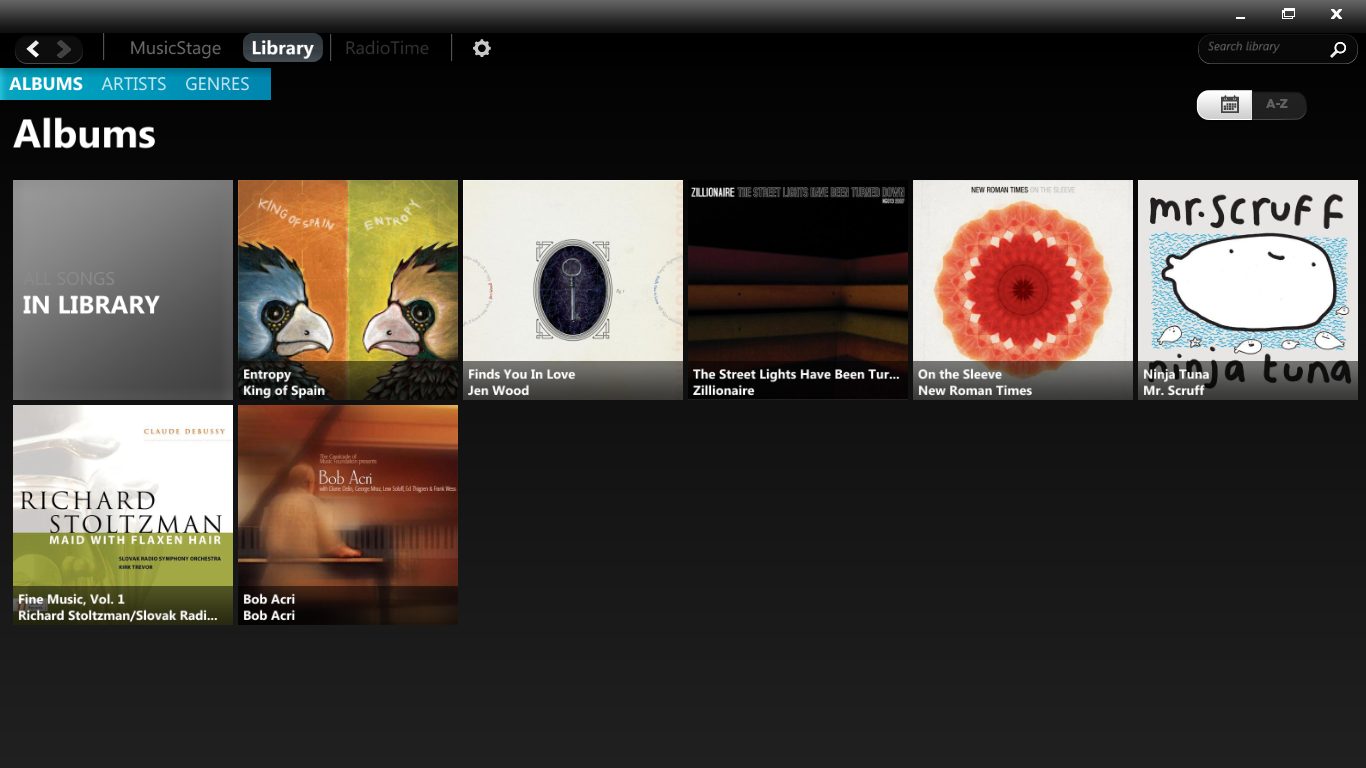Switch to the GENRES view
The width and height of the screenshot is (1366, 768).
click(x=217, y=84)
